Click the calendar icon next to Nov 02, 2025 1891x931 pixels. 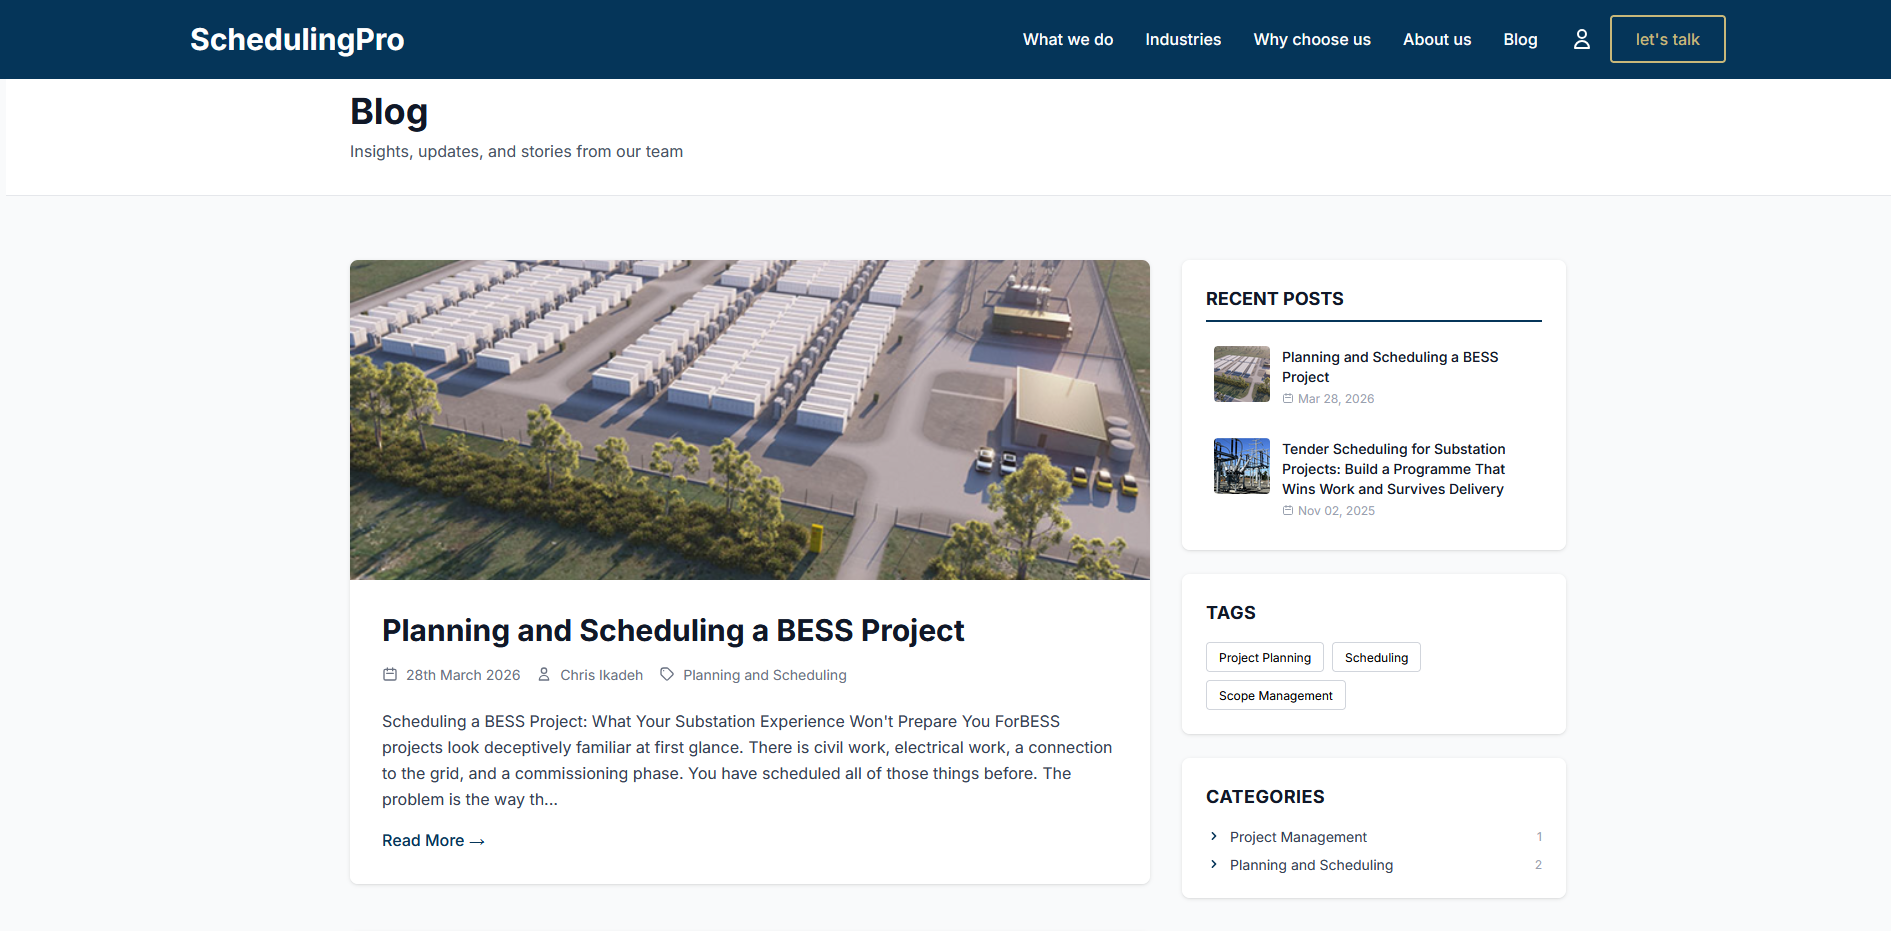tap(1288, 511)
